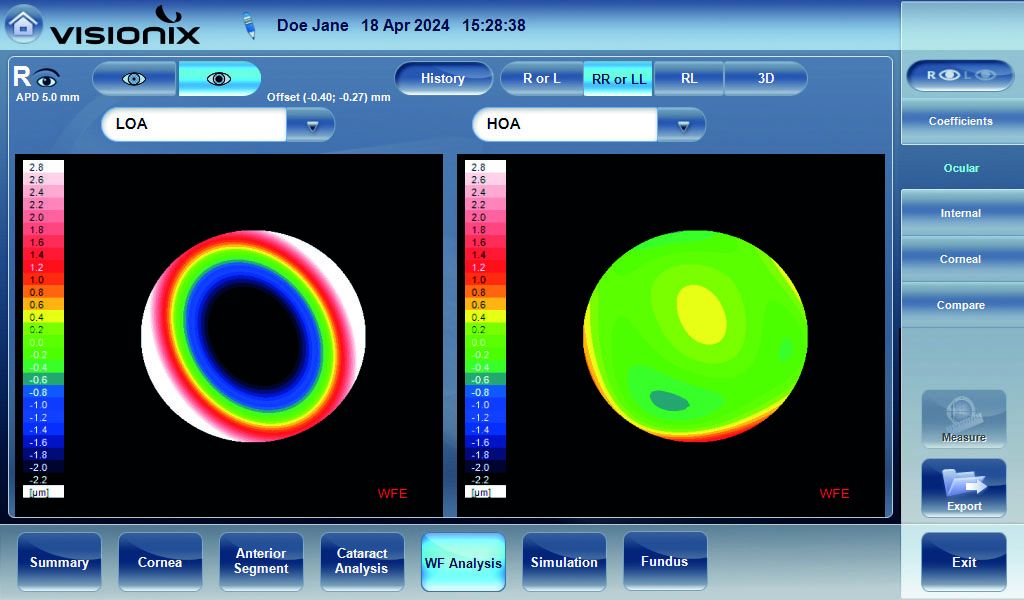
Task: Click the R eye indicator icon
Action: 37,78
